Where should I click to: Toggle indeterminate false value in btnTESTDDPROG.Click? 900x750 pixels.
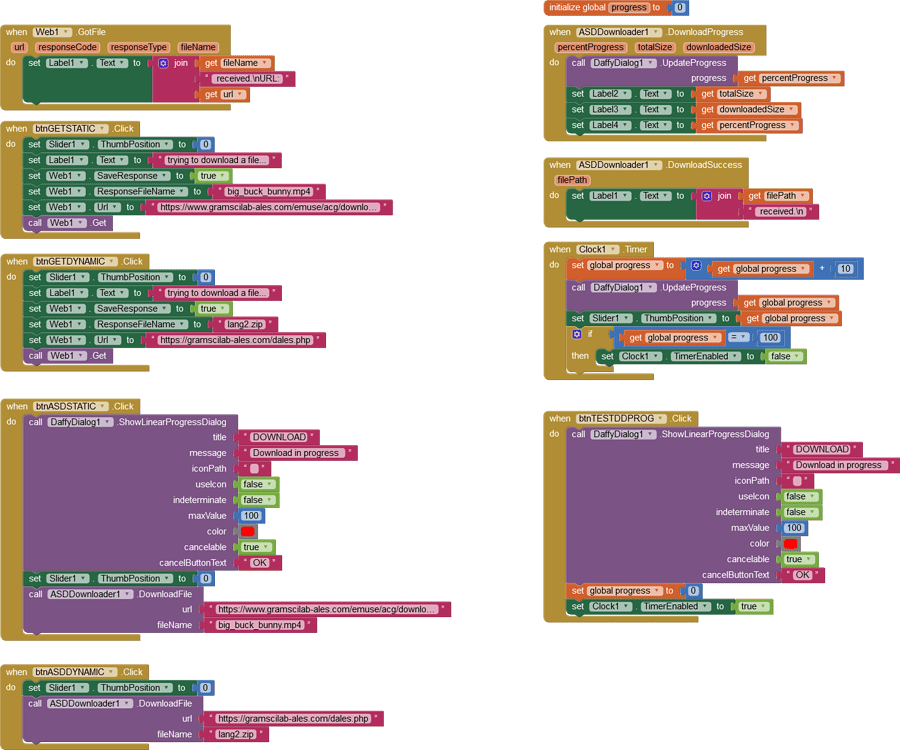tap(801, 512)
